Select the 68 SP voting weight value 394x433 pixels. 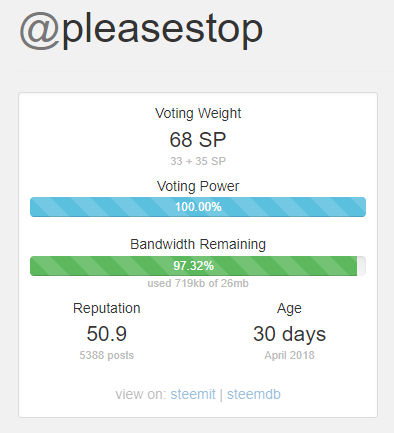[x=198, y=140]
